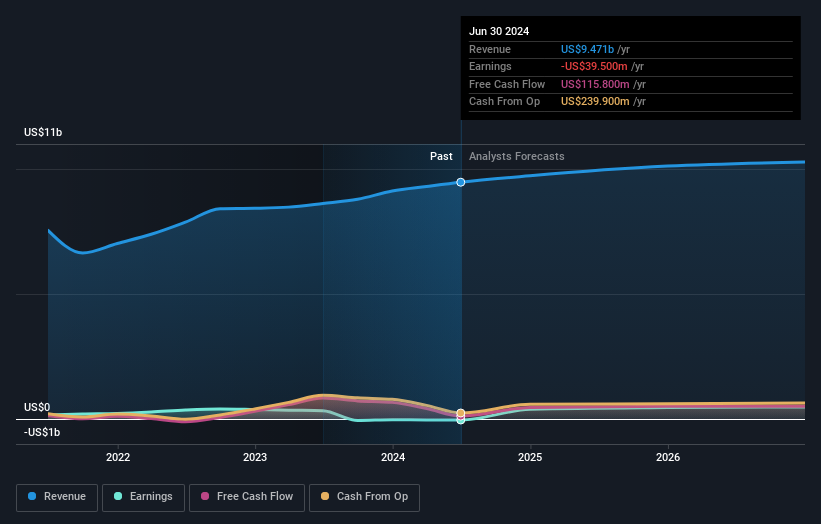
Task: Click the 2026 x-axis label
Action: click(x=668, y=457)
